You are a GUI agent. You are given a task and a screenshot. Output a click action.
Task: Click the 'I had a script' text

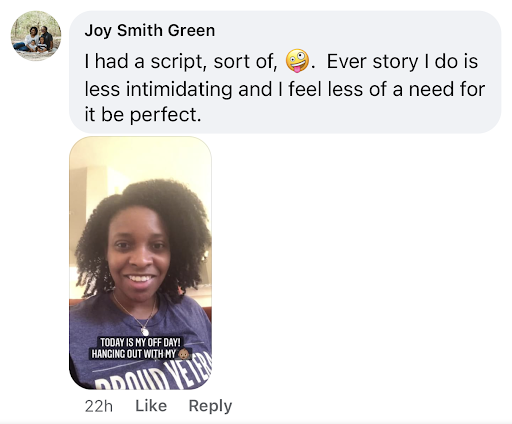tap(144, 61)
